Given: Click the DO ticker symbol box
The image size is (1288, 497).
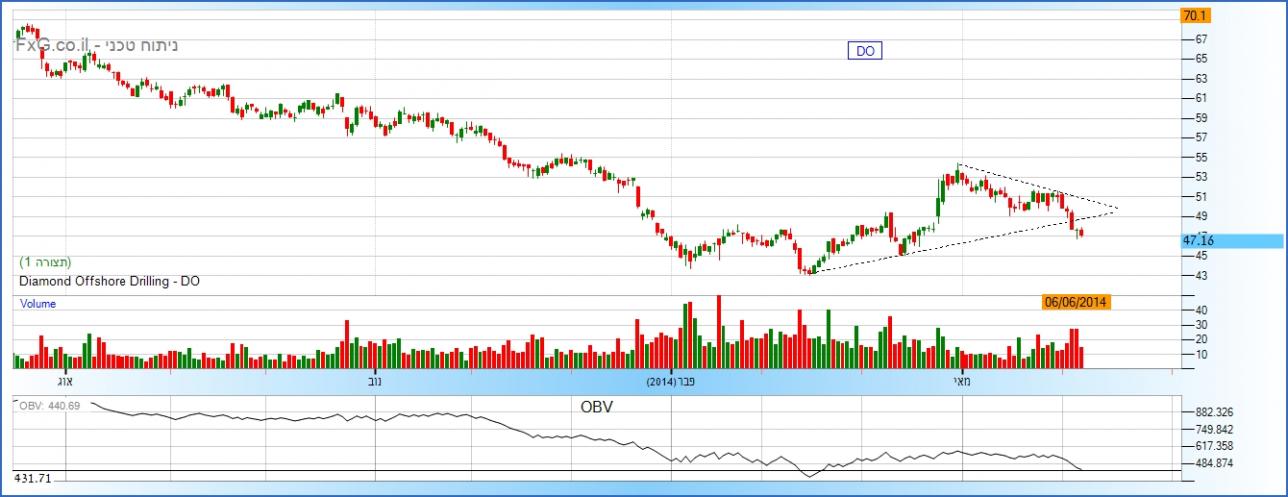Looking at the screenshot, I should point(865,51).
